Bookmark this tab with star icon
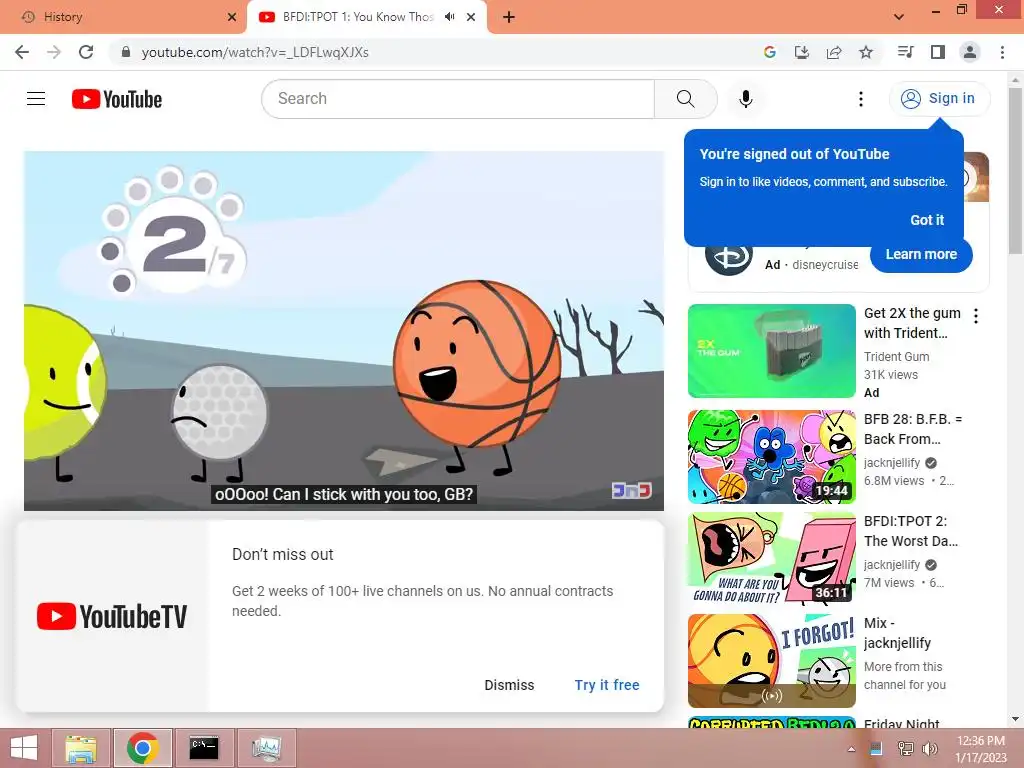Viewport: 1024px width, 768px height. [865, 52]
